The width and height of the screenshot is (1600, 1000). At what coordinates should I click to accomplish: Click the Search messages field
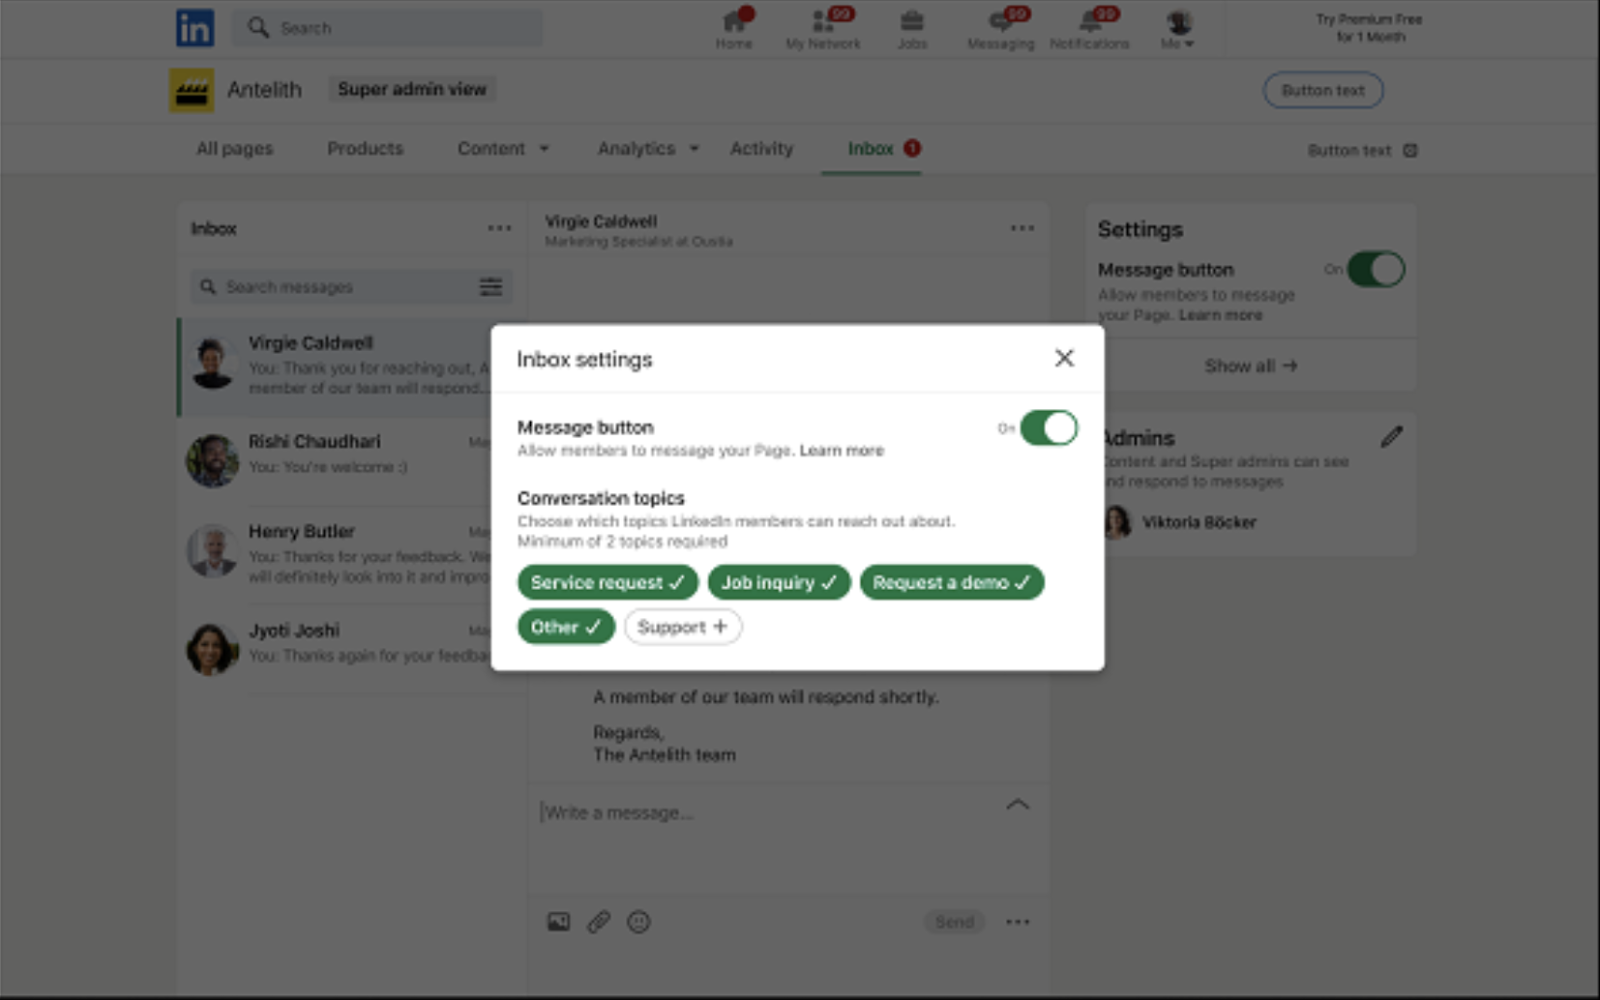coord(351,287)
